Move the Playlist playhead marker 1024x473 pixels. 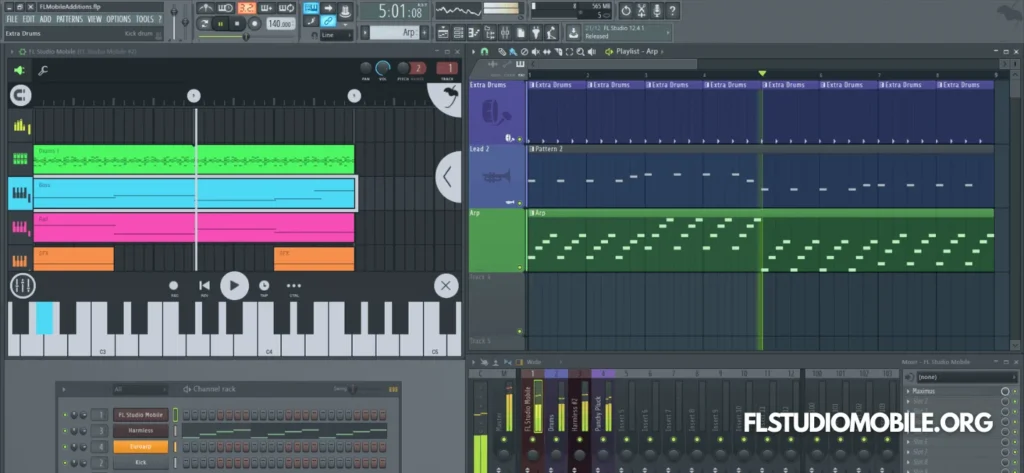tap(761, 74)
